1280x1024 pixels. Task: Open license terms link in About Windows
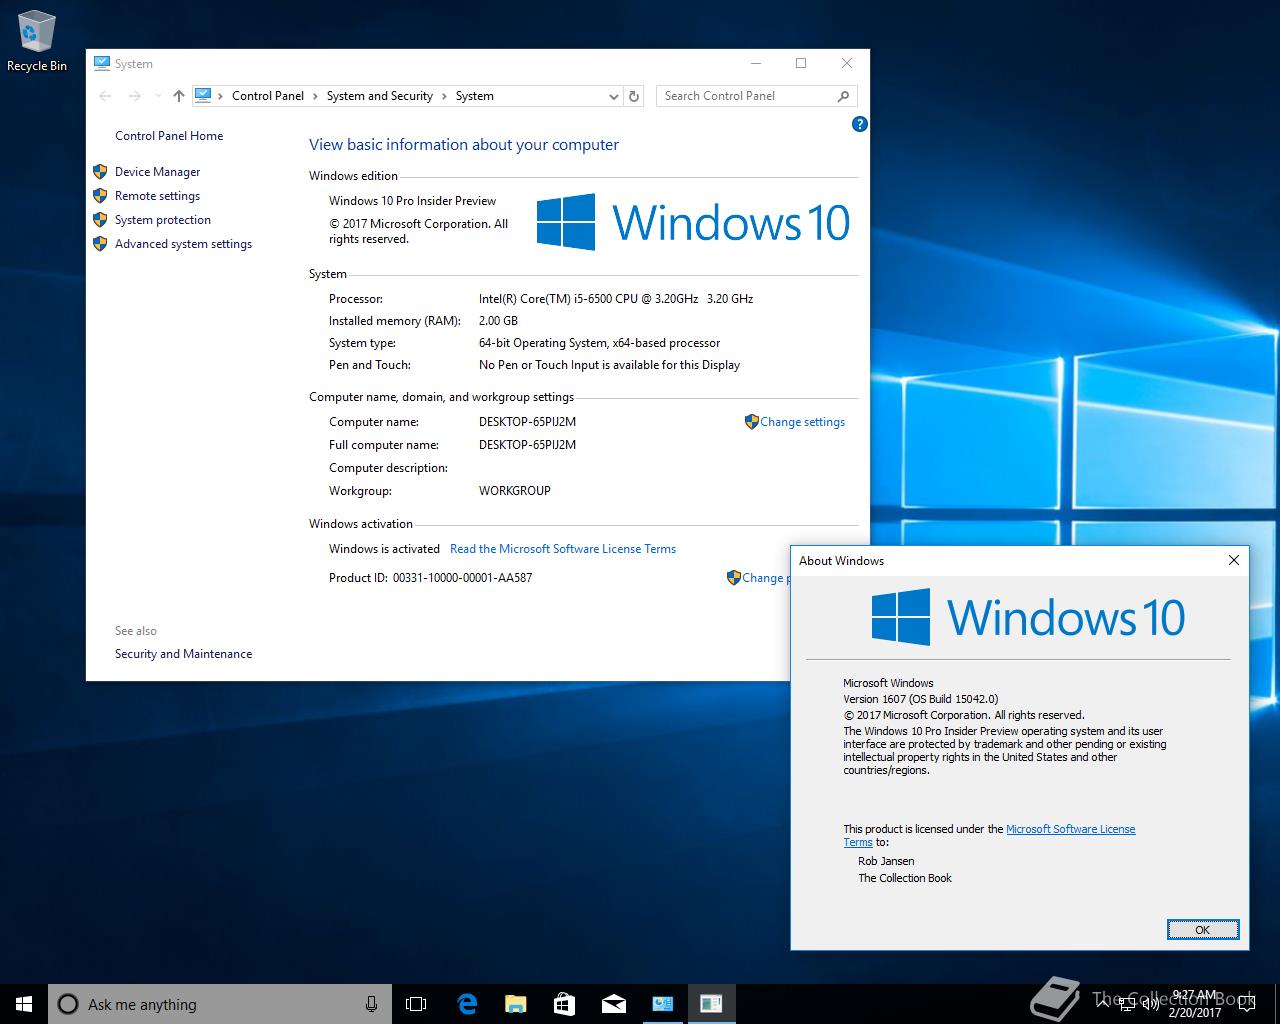pos(1070,829)
